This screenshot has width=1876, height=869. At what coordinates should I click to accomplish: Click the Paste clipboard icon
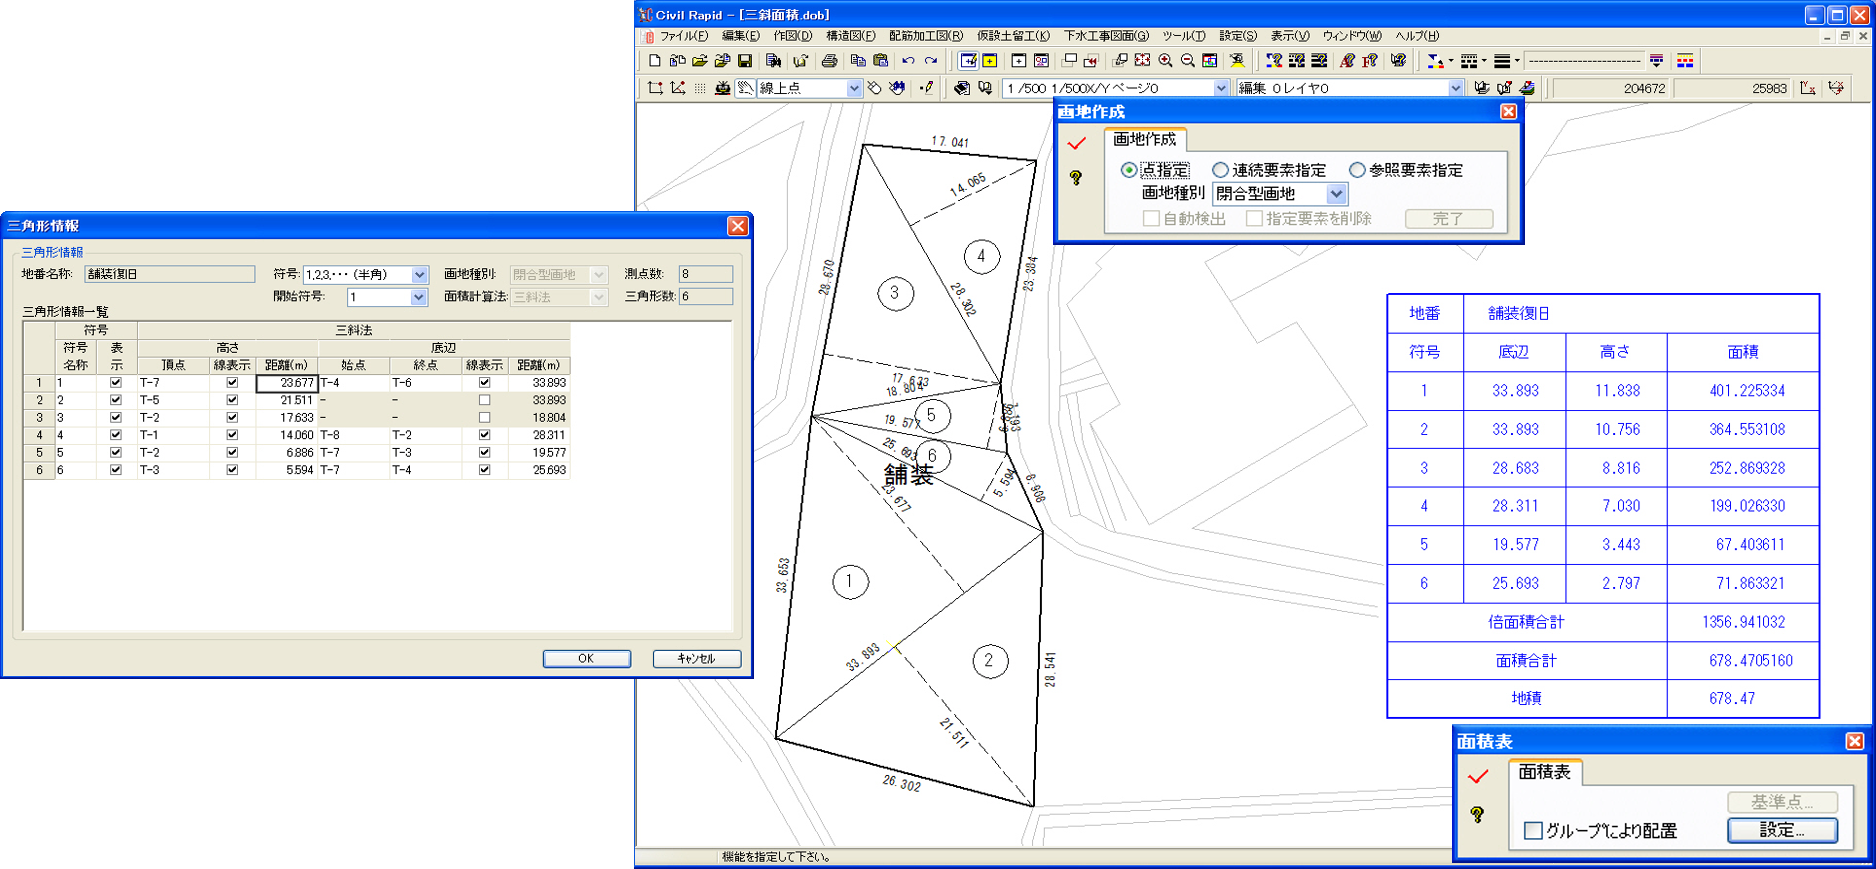point(881,61)
